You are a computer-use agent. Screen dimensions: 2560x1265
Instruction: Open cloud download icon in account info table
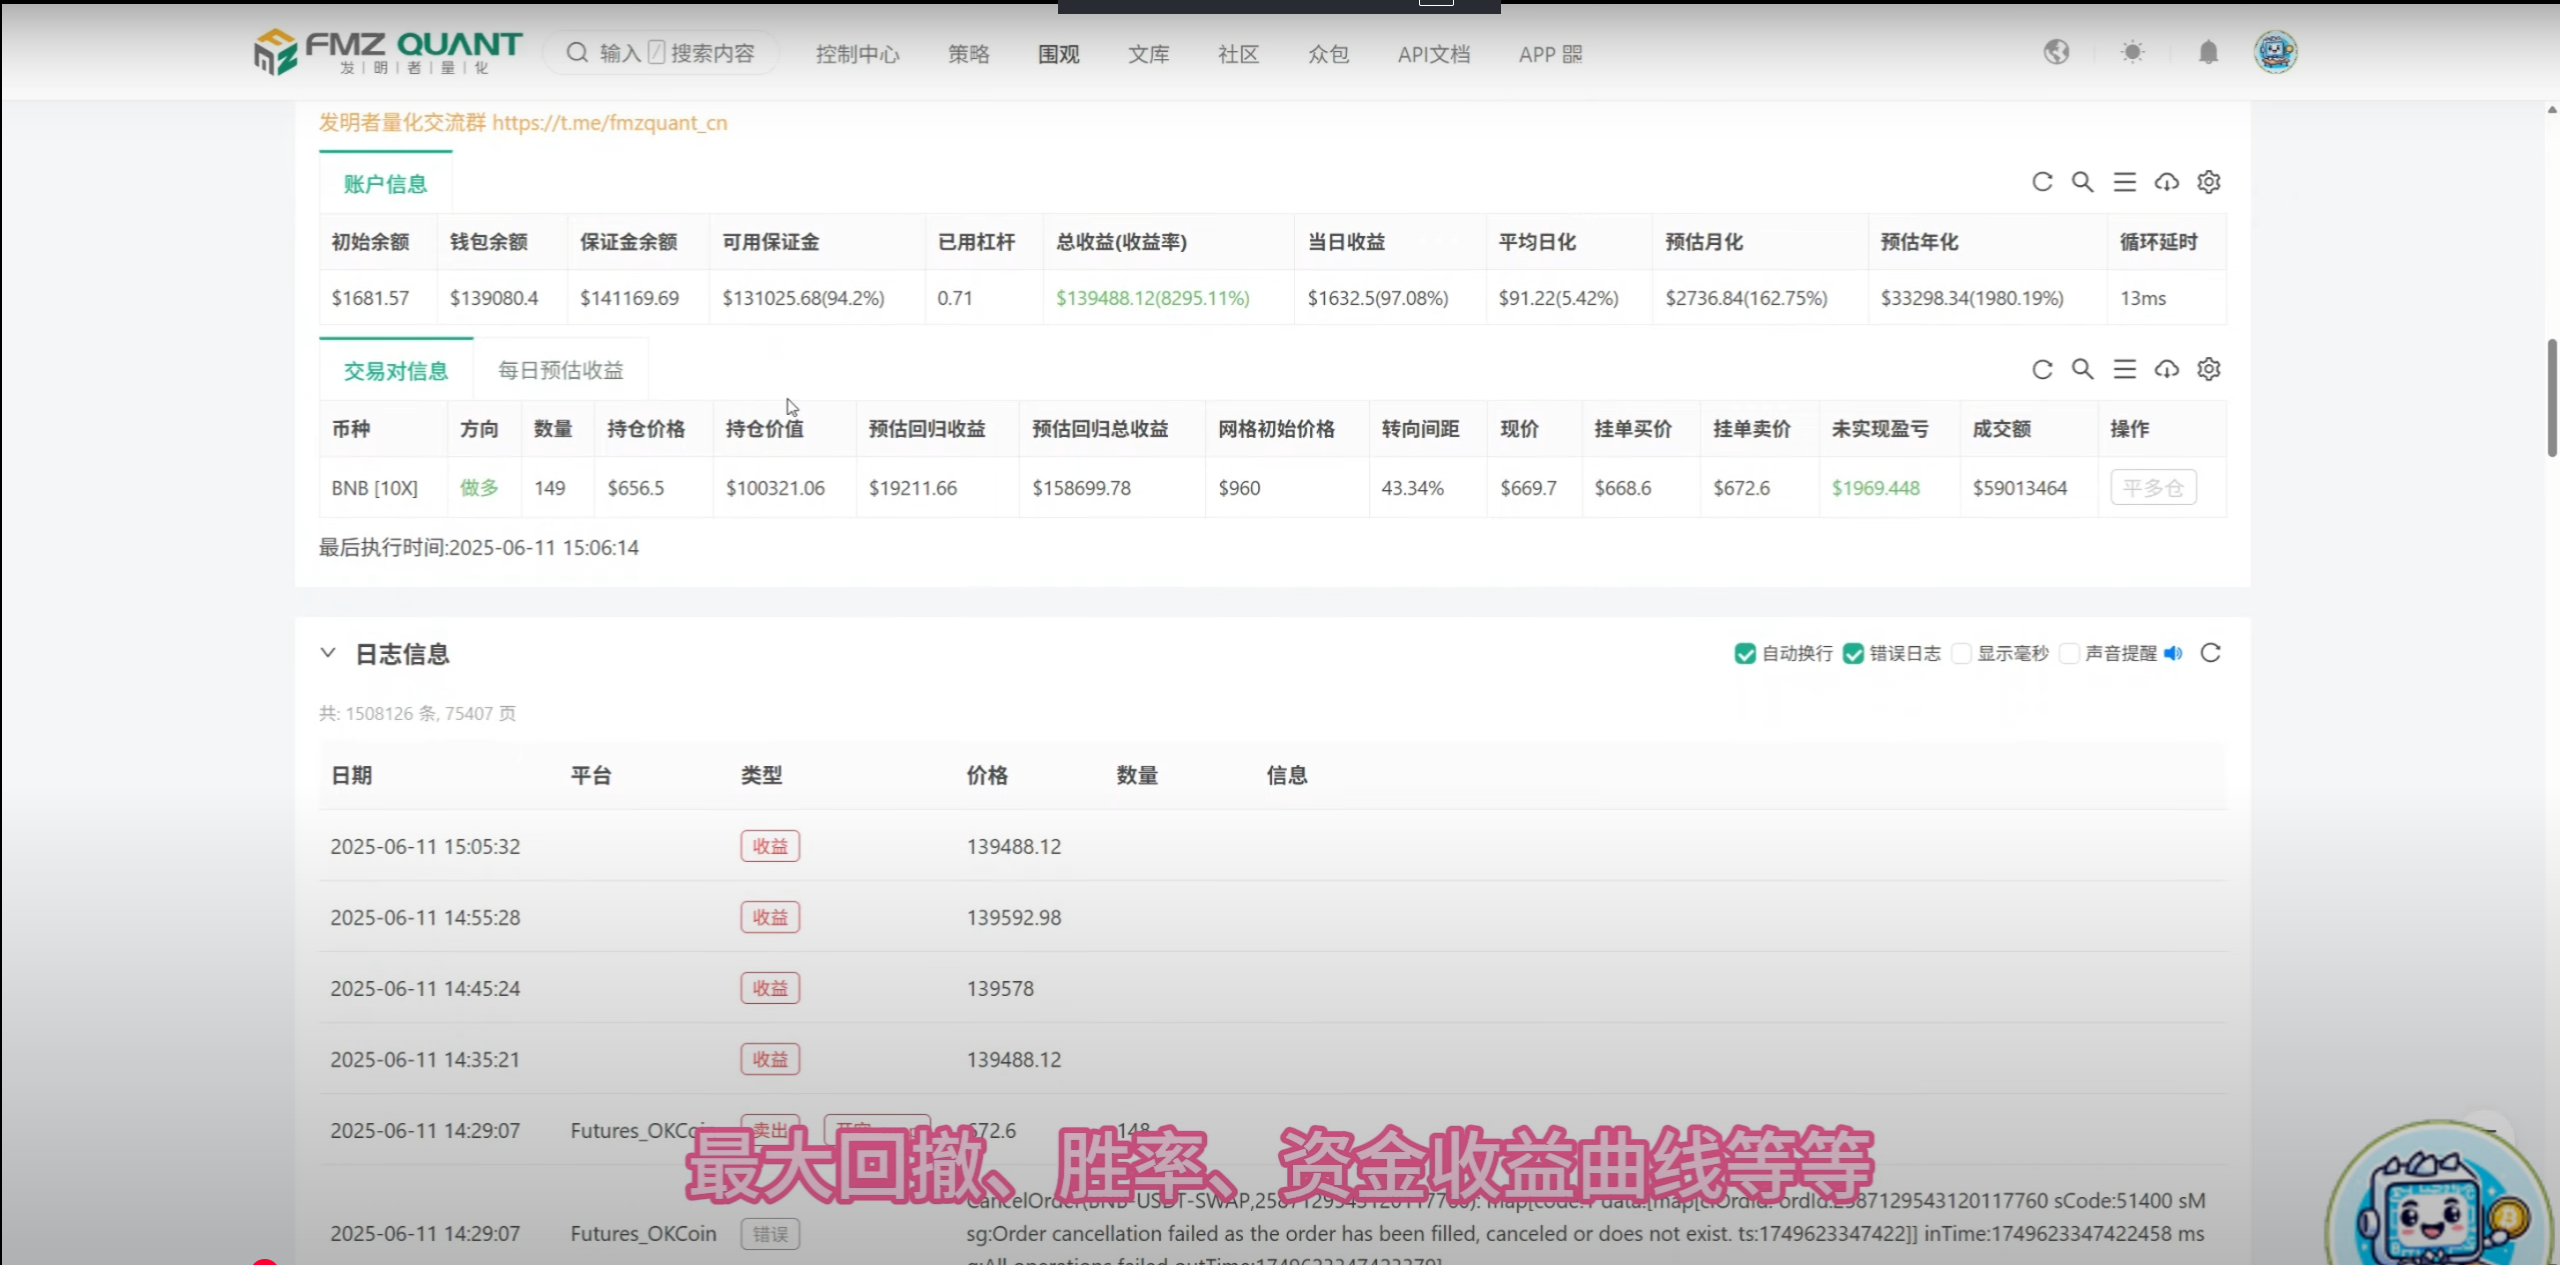[x=2166, y=182]
